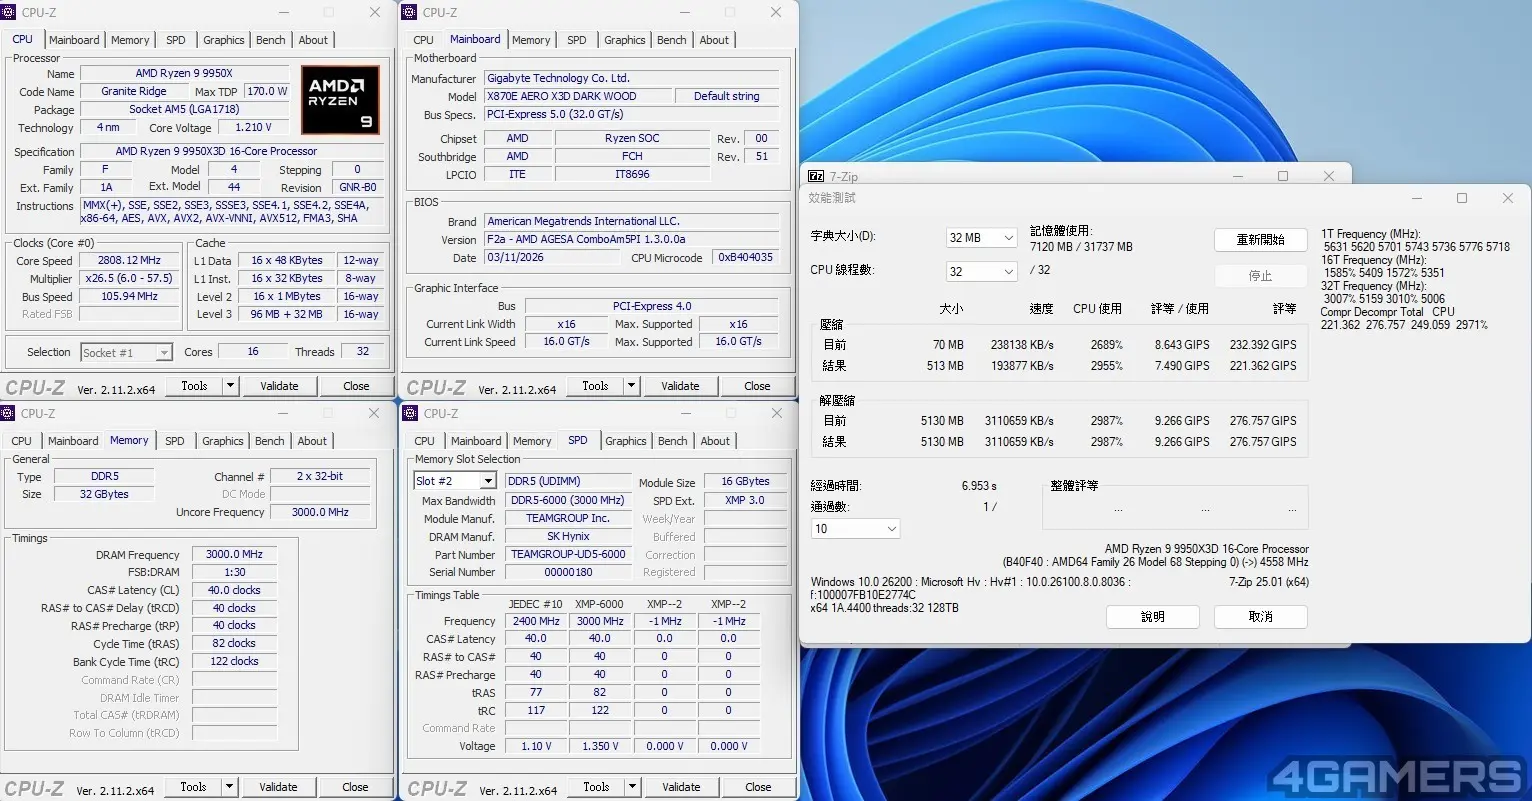Click the DRAM Frequency value '3000.0 MHz'
The height and width of the screenshot is (801, 1532).
(234, 555)
